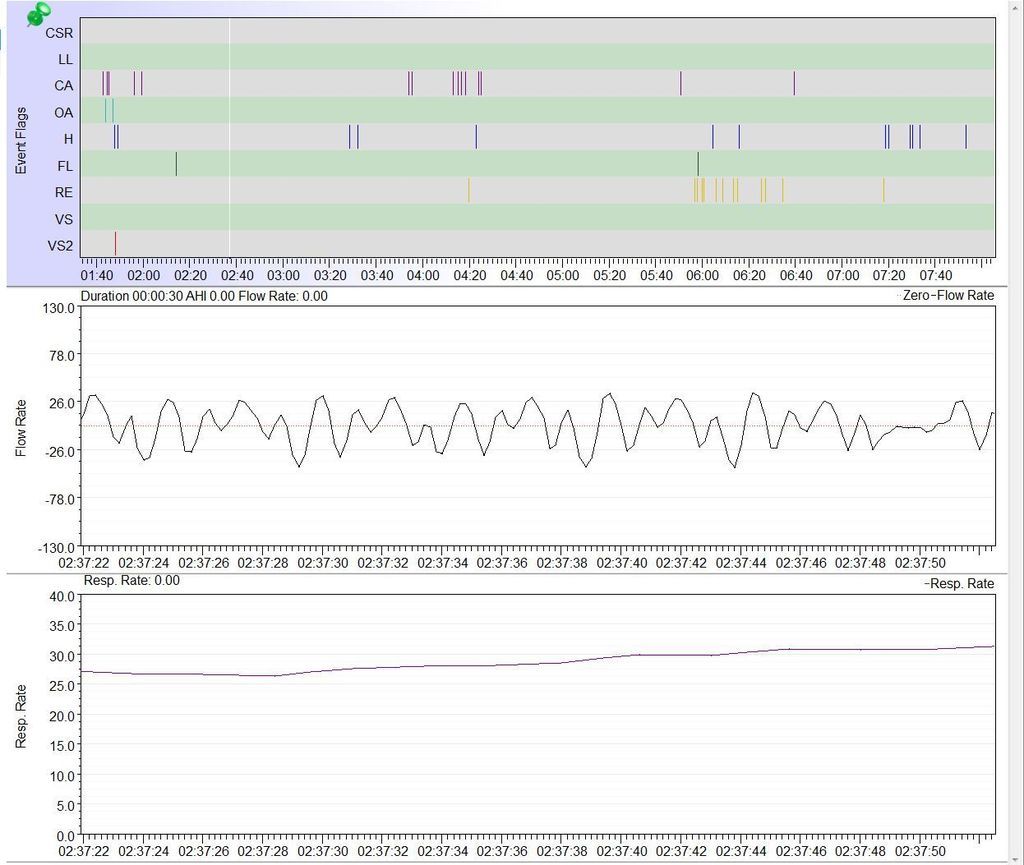Click 02:37:50 on the Flow Rate time axis
Screen dimensions: 1024x865
tap(920, 563)
